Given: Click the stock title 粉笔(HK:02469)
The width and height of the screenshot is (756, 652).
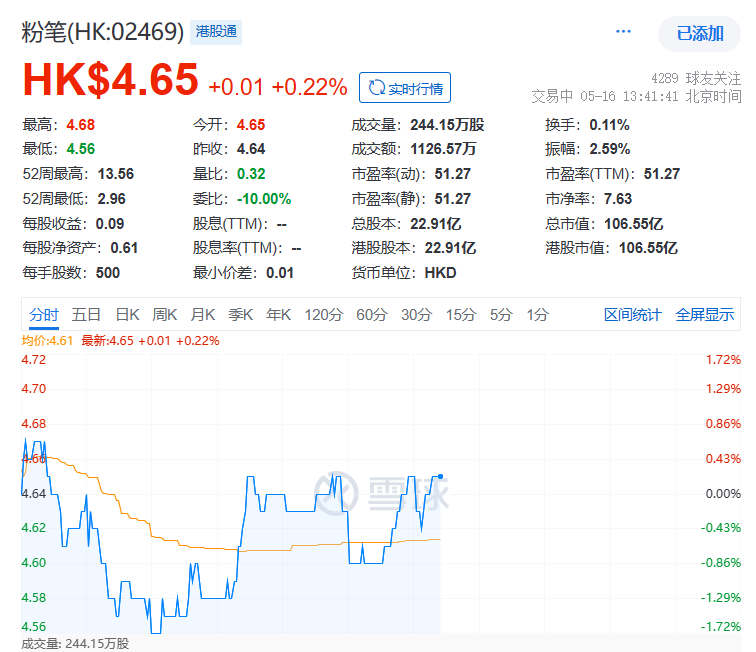Looking at the screenshot, I should click(x=103, y=32).
